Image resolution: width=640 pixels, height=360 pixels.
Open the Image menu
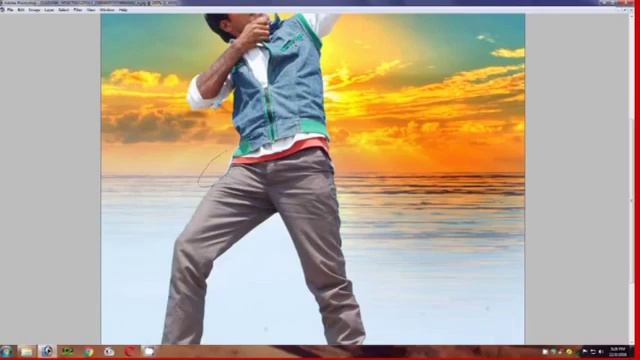click(x=34, y=10)
